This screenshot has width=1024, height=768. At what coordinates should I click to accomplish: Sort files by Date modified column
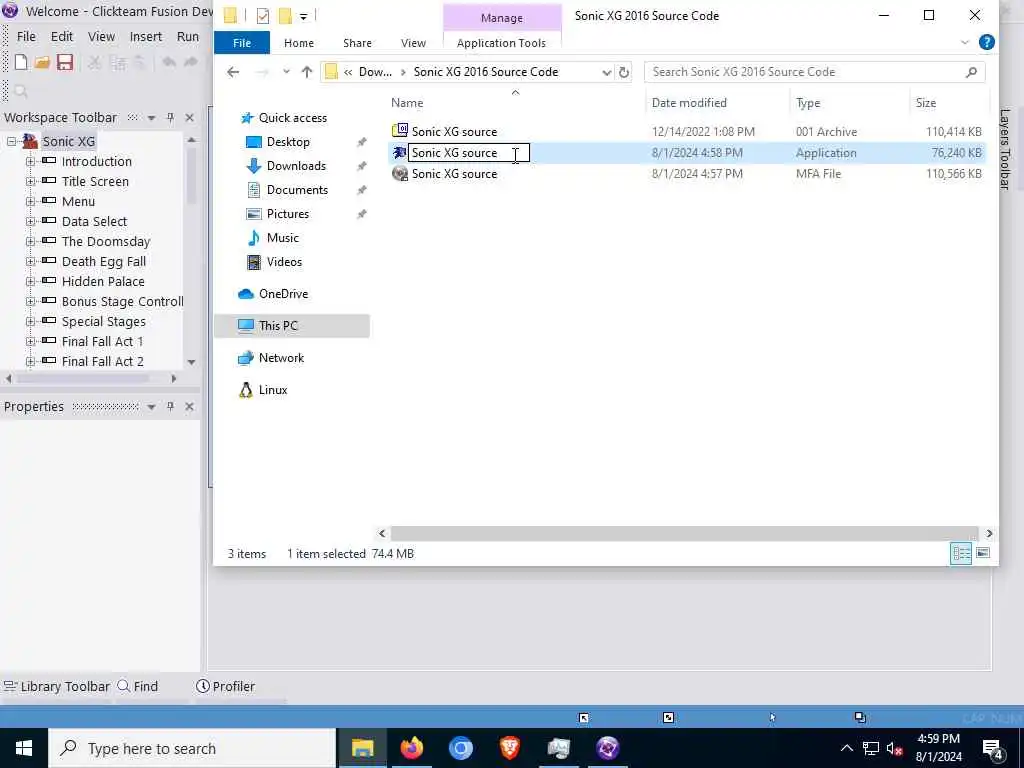689,103
